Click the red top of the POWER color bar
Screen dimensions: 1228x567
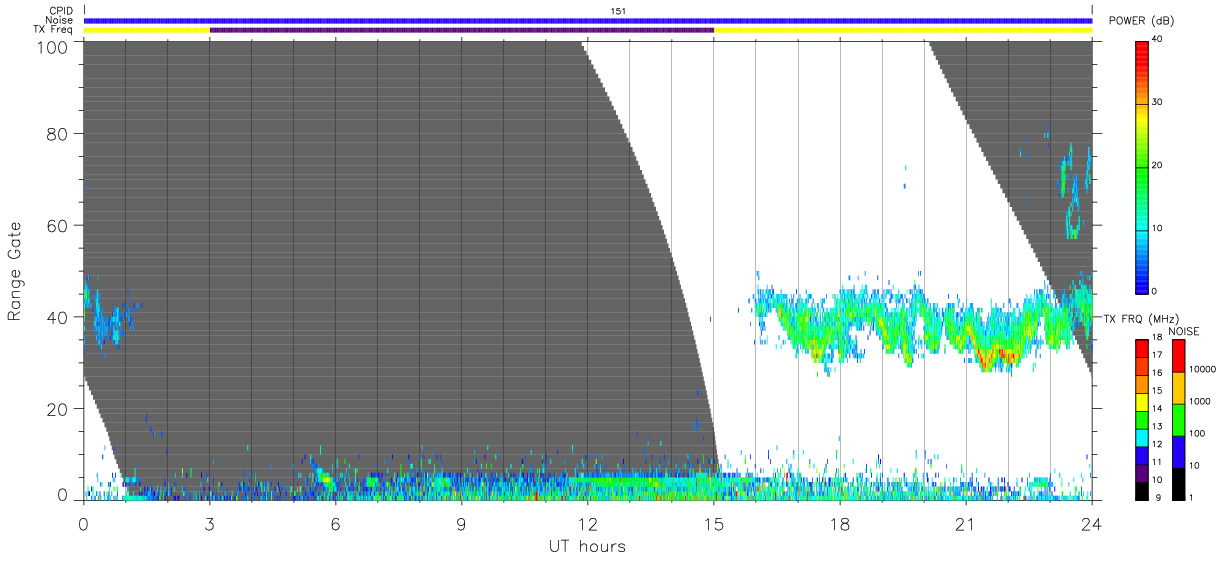(1142, 50)
